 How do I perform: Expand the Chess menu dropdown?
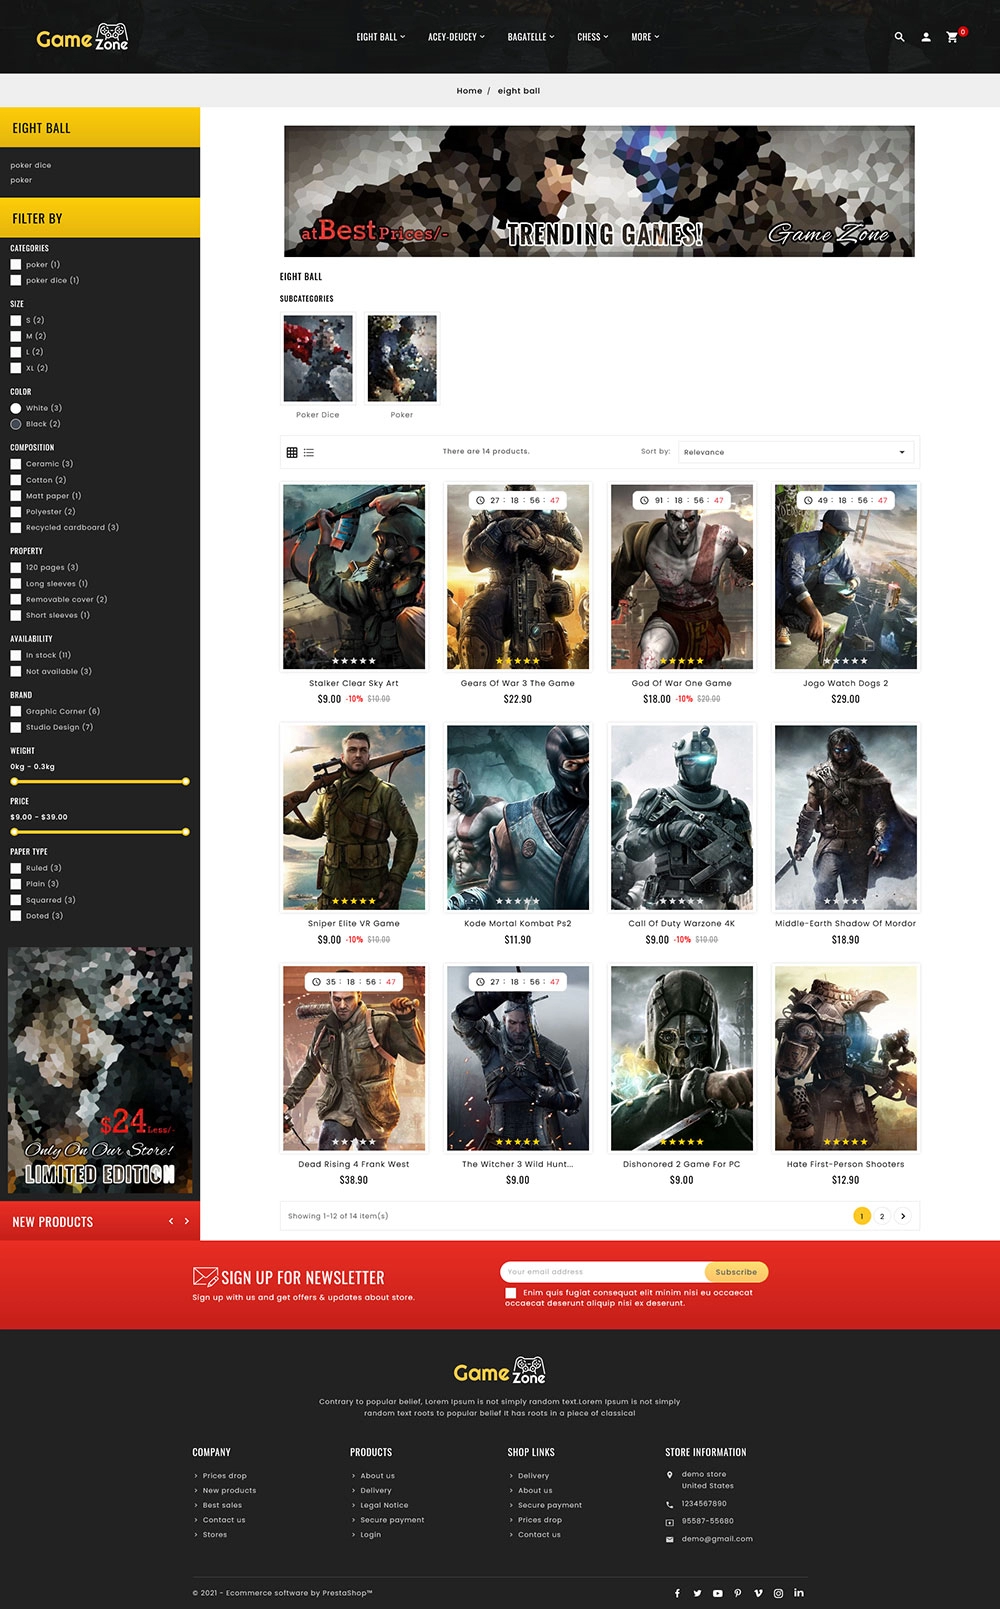[592, 37]
